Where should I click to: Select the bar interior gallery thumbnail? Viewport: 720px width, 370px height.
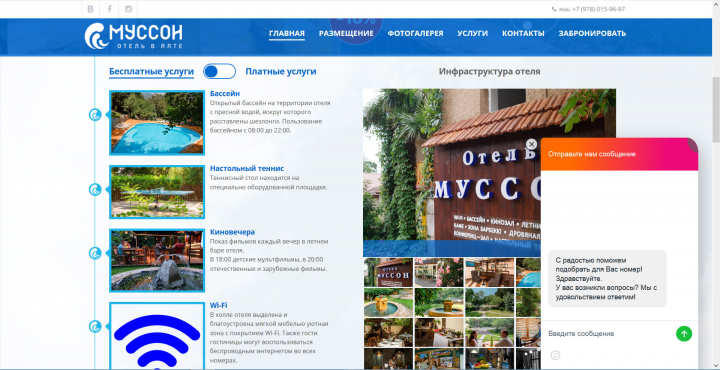click(x=489, y=272)
